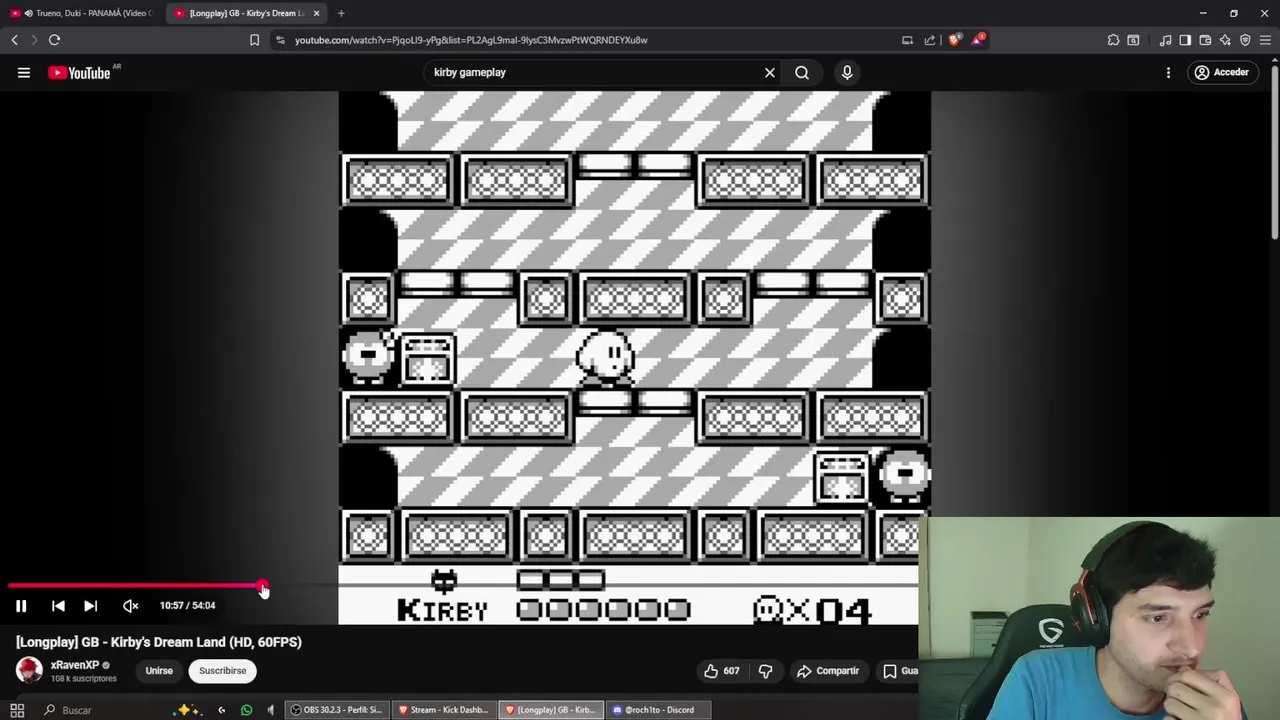1280x720 pixels.
Task: Subscribe using the Suscribirse button
Action: click(222, 671)
